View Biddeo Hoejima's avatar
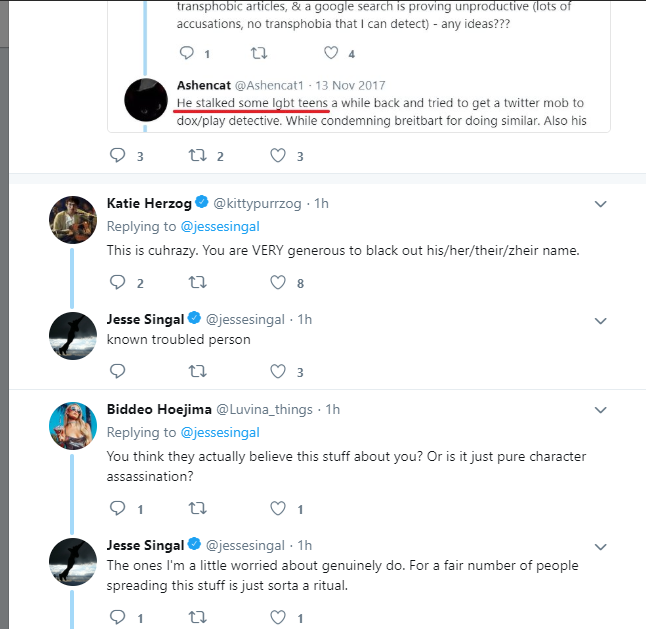 pyautogui.click(x=73, y=426)
